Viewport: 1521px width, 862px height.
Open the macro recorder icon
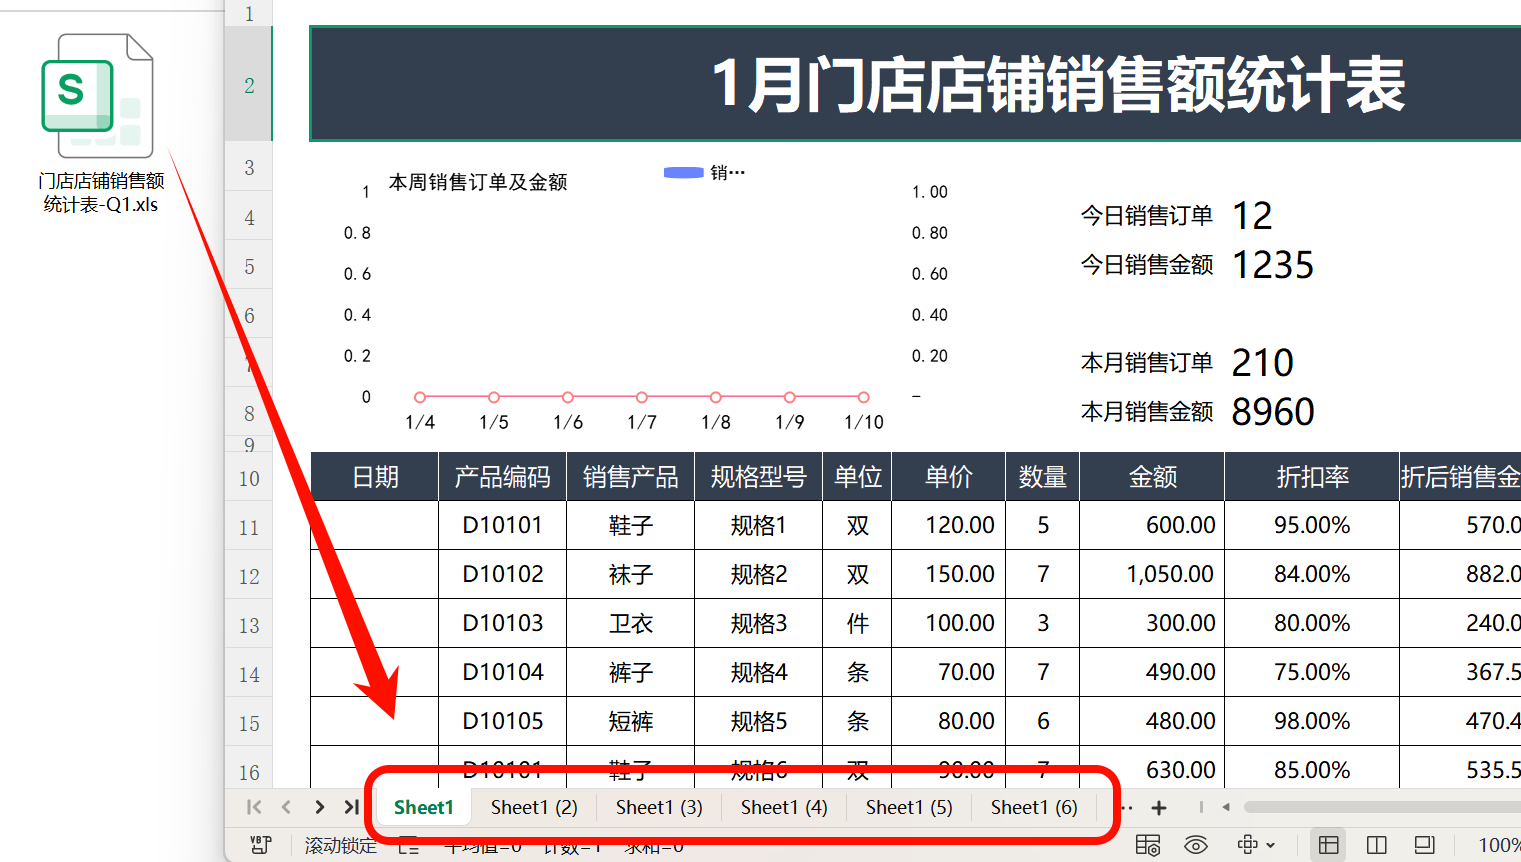258,845
